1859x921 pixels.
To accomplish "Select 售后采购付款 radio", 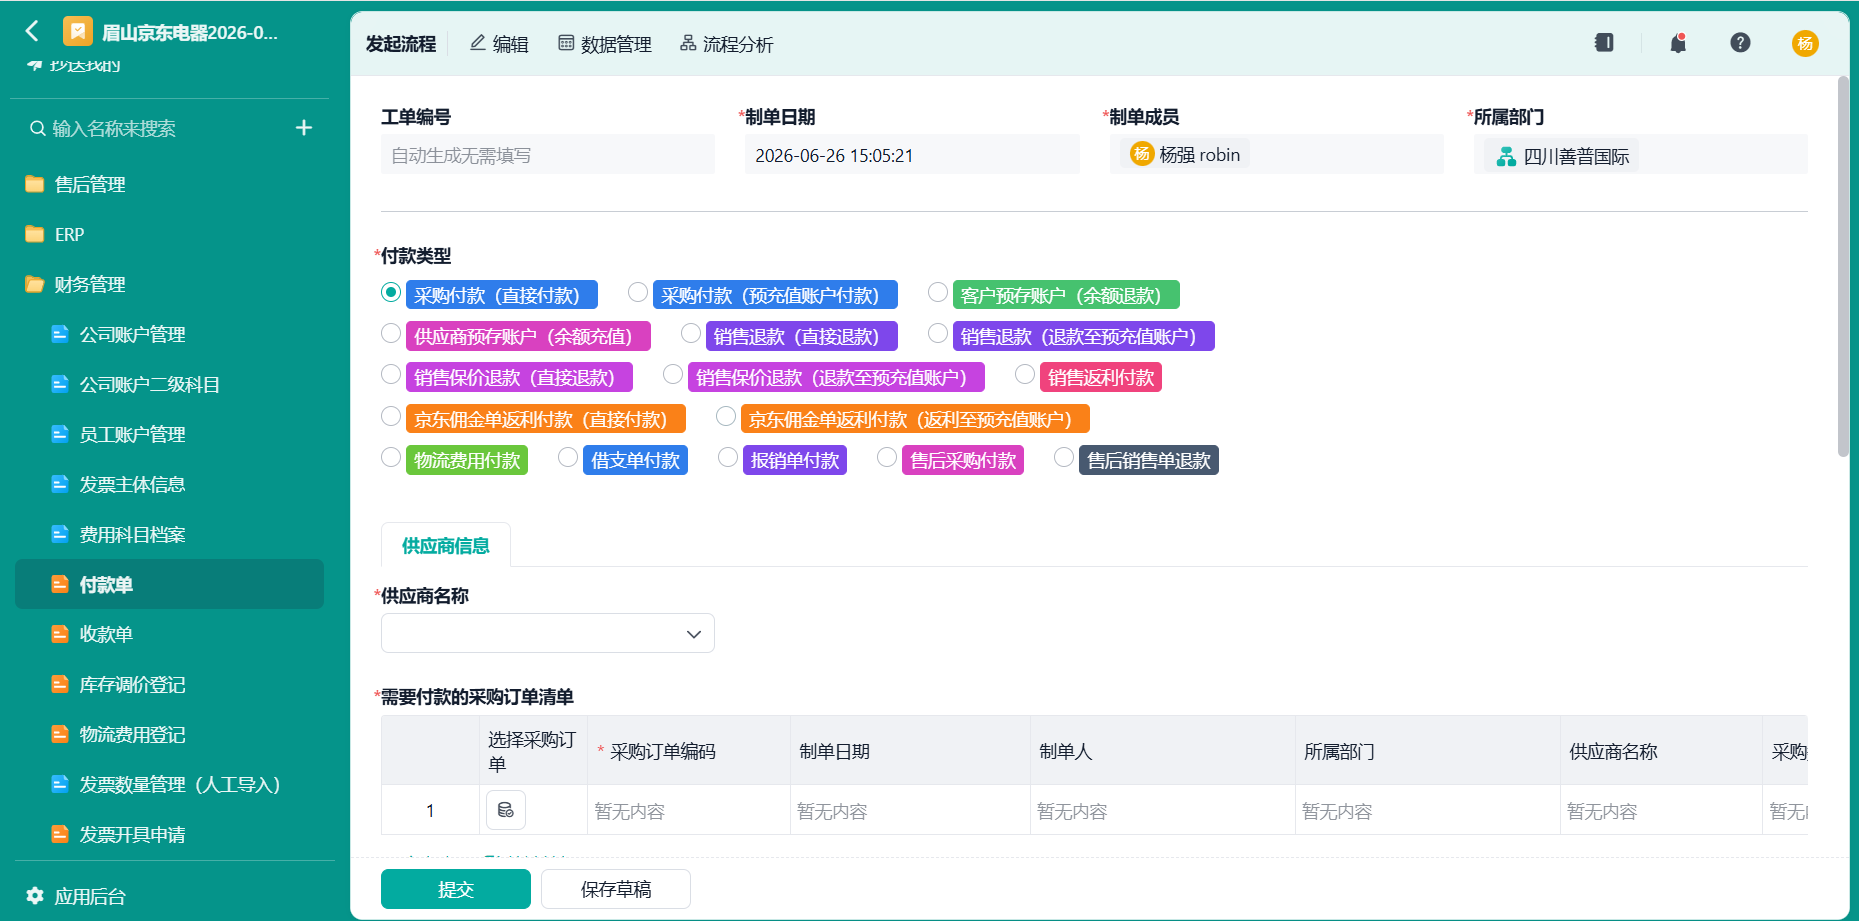I will coord(887,458).
